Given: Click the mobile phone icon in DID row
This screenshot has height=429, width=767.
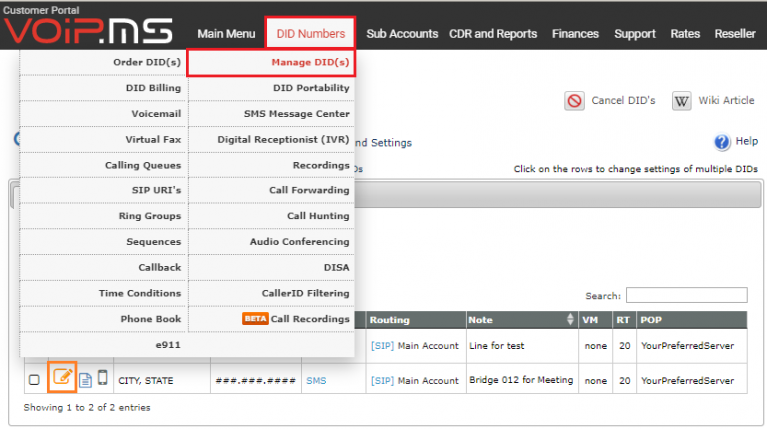Looking at the screenshot, I should click(102, 378).
